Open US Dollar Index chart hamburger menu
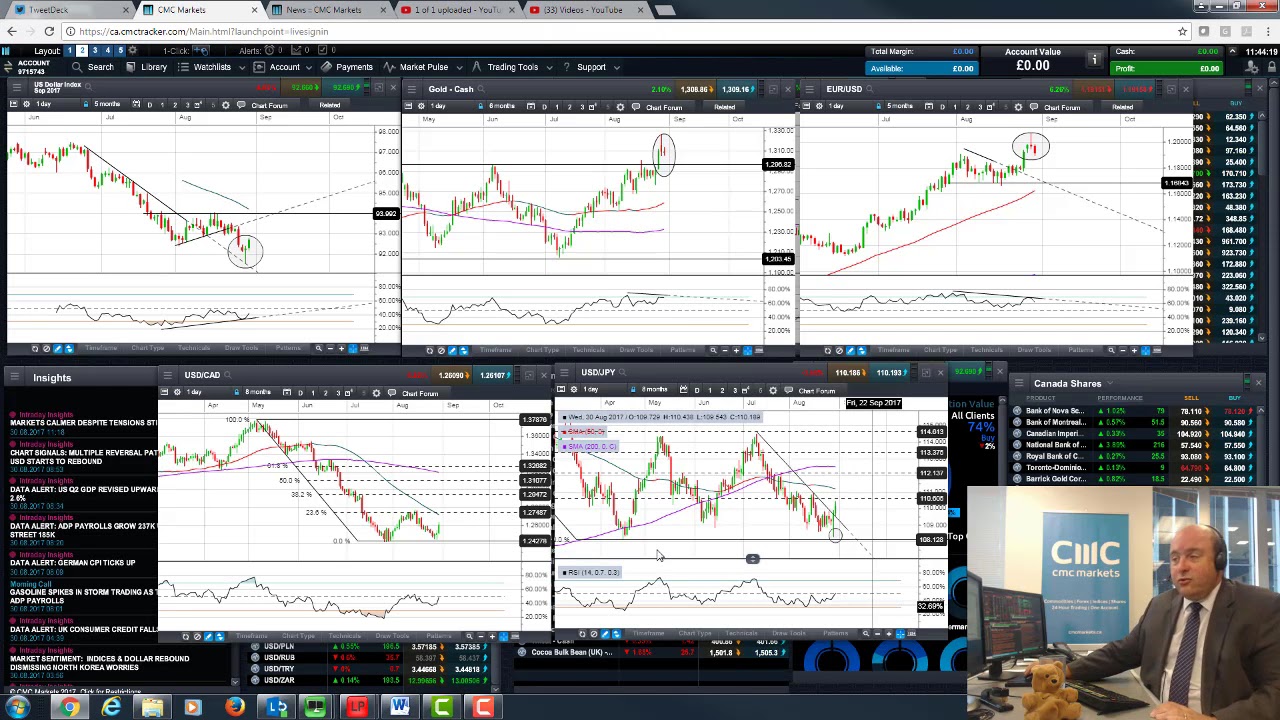This screenshot has height=720, width=1280. (x=15, y=89)
